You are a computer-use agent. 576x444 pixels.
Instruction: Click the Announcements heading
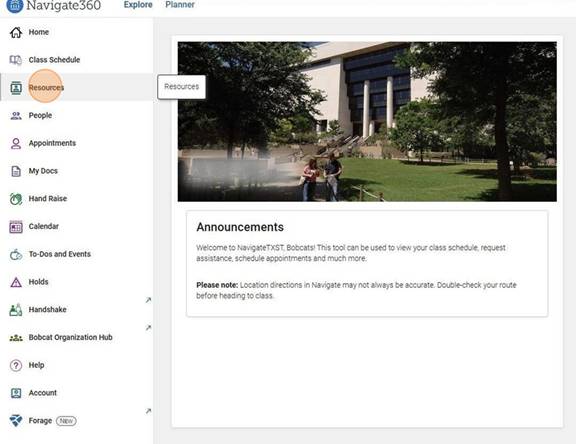click(240, 227)
